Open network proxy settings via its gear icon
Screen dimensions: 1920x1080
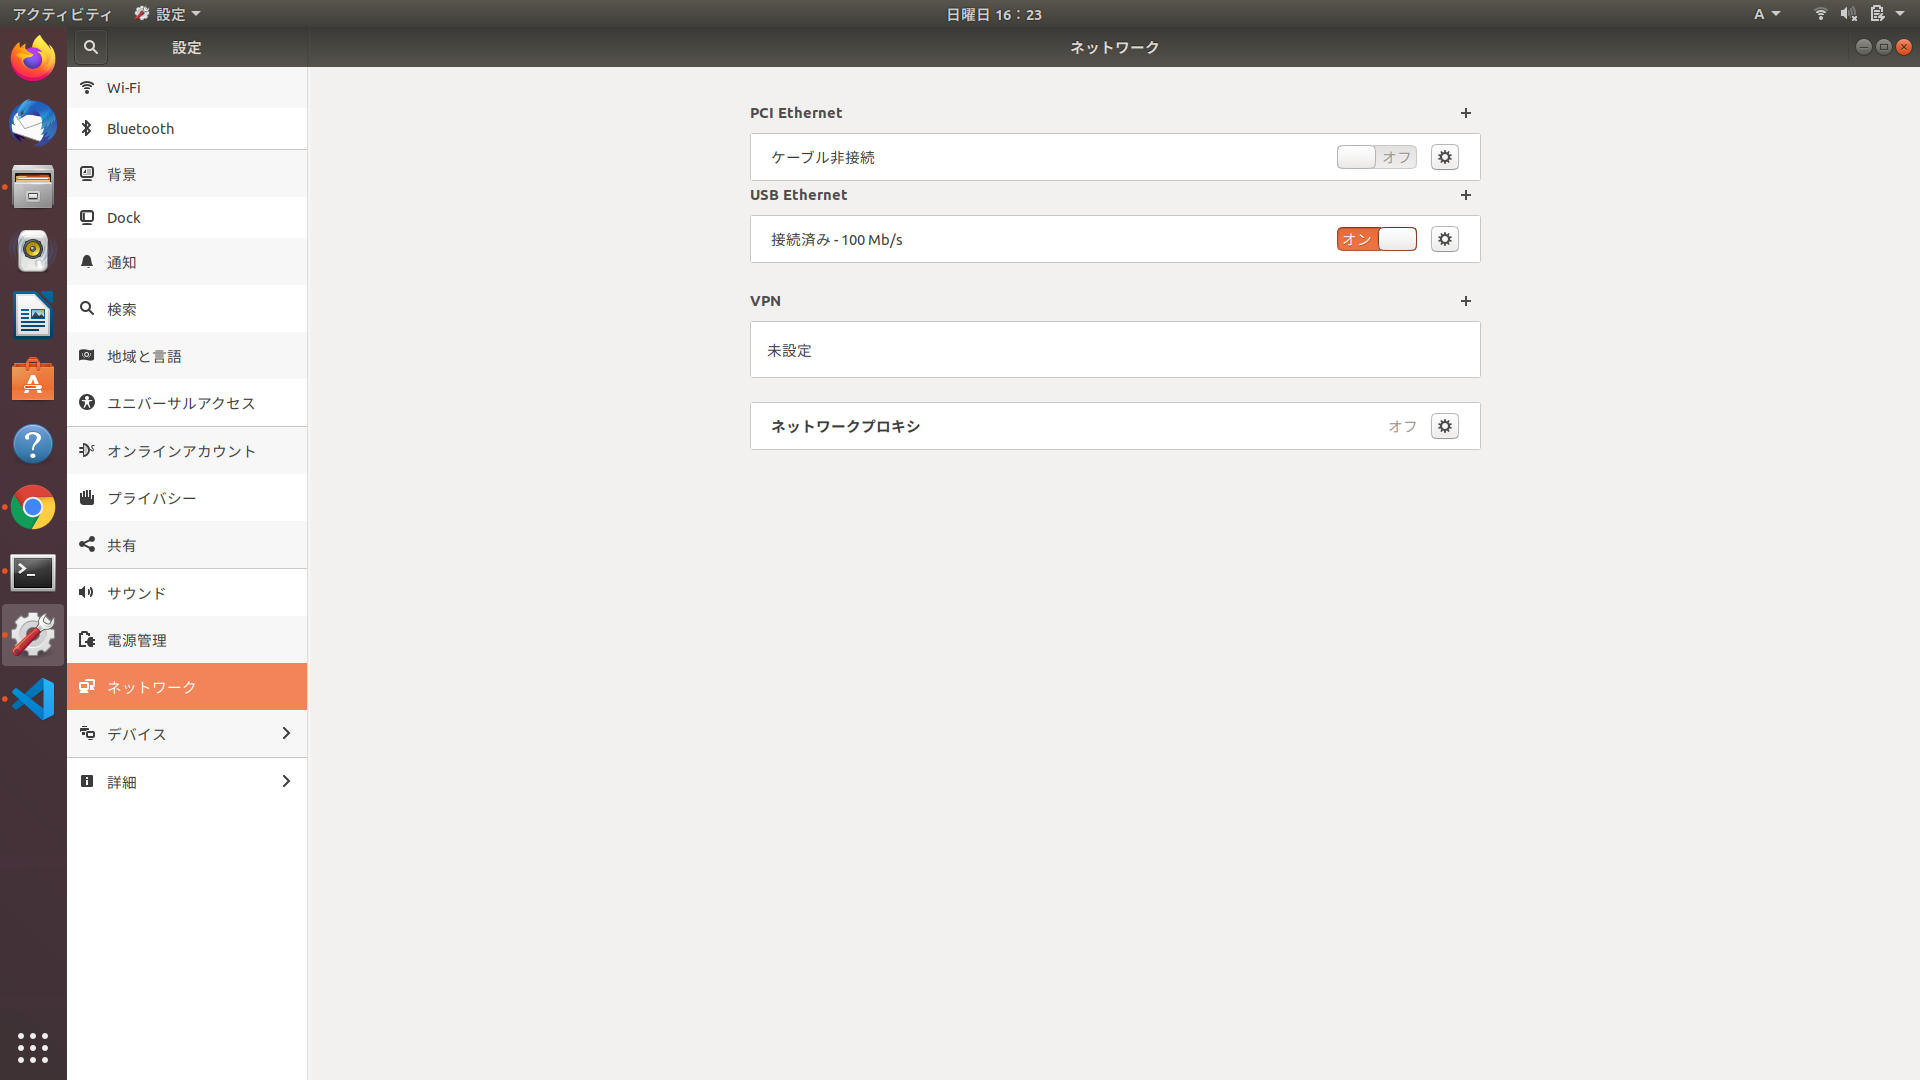click(x=1444, y=425)
